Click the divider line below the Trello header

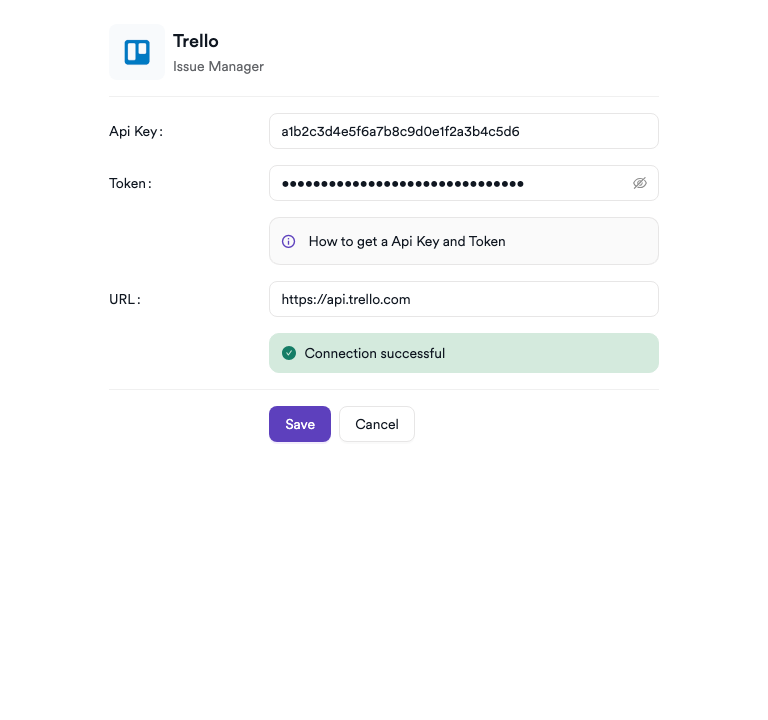[x=384, y=97]
